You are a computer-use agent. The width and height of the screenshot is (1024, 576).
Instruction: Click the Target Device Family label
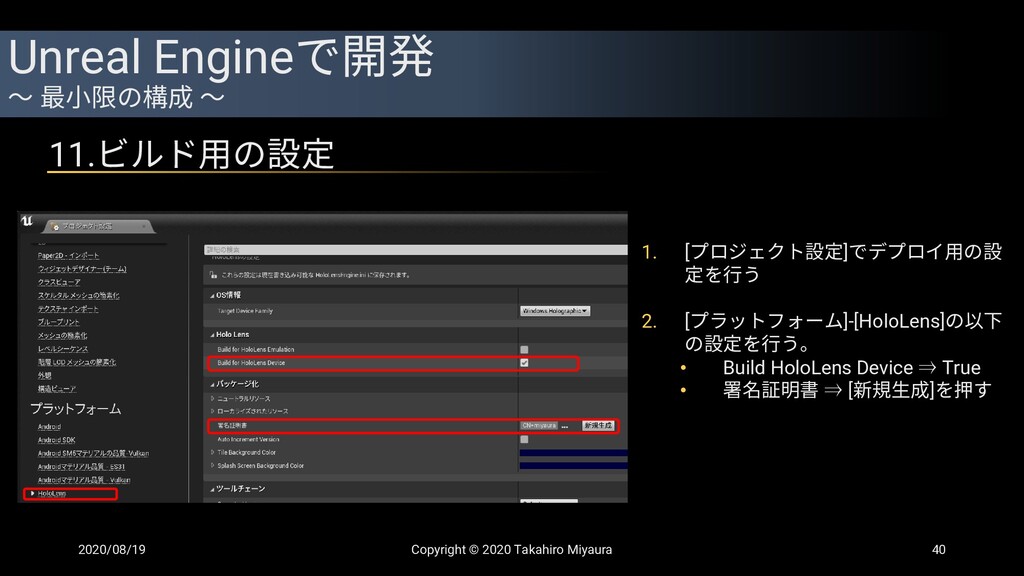pos(245,312)
